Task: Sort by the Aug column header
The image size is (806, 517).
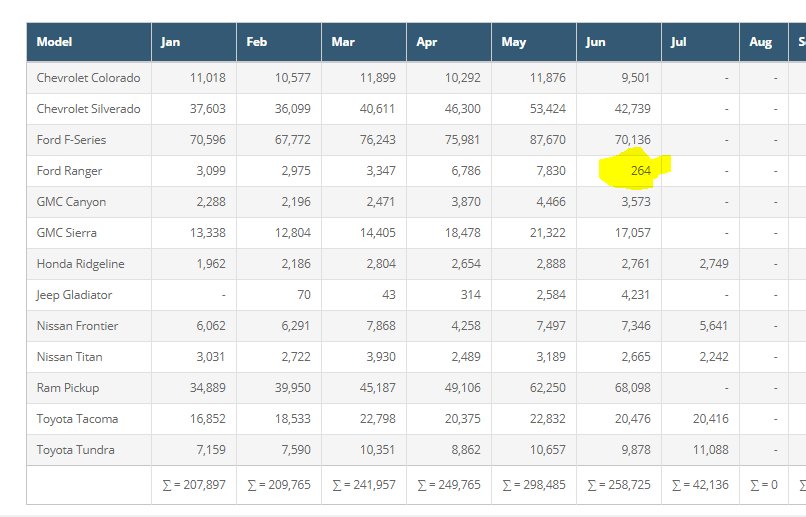Action: [764, 42]
